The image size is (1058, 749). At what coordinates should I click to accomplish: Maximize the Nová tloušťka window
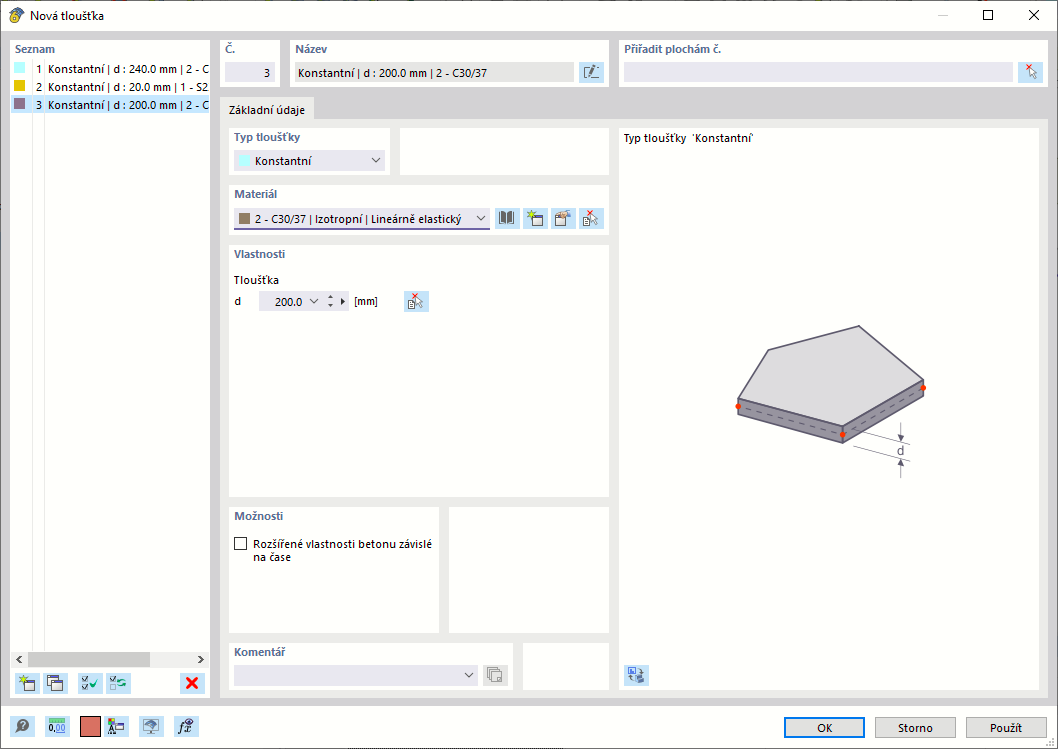tap(988, 15)
